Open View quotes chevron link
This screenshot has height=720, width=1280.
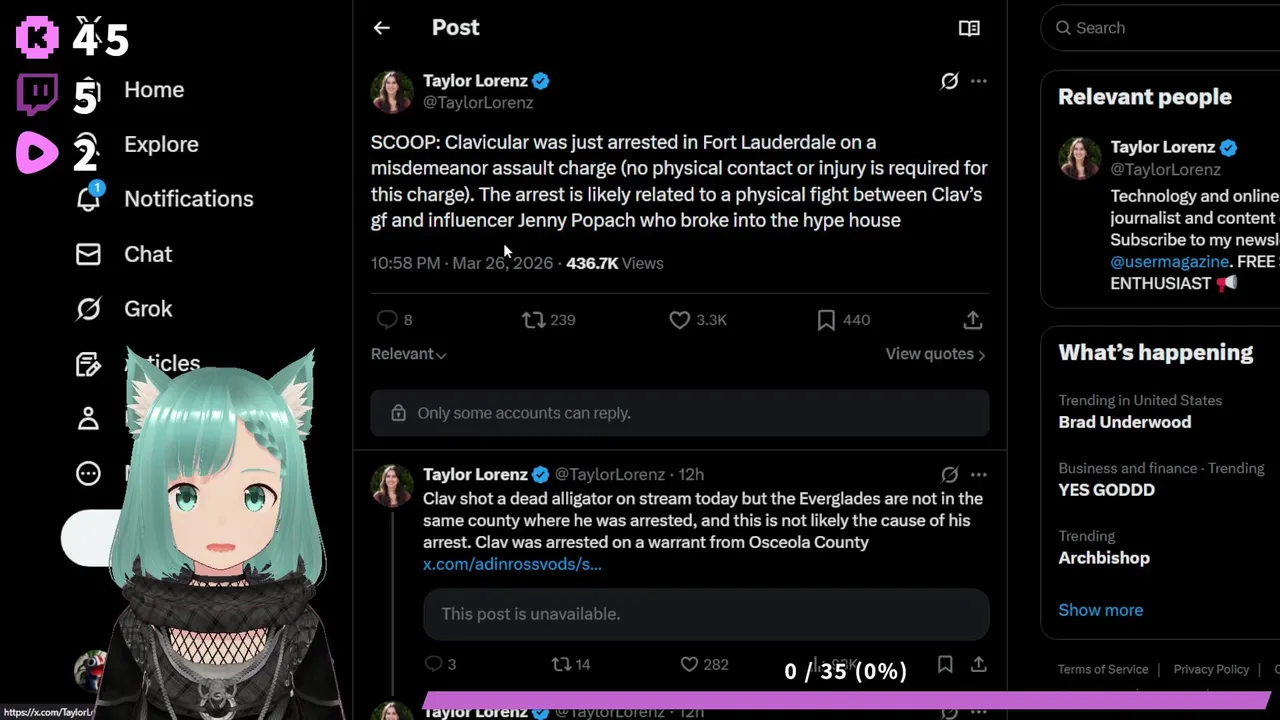935,354
